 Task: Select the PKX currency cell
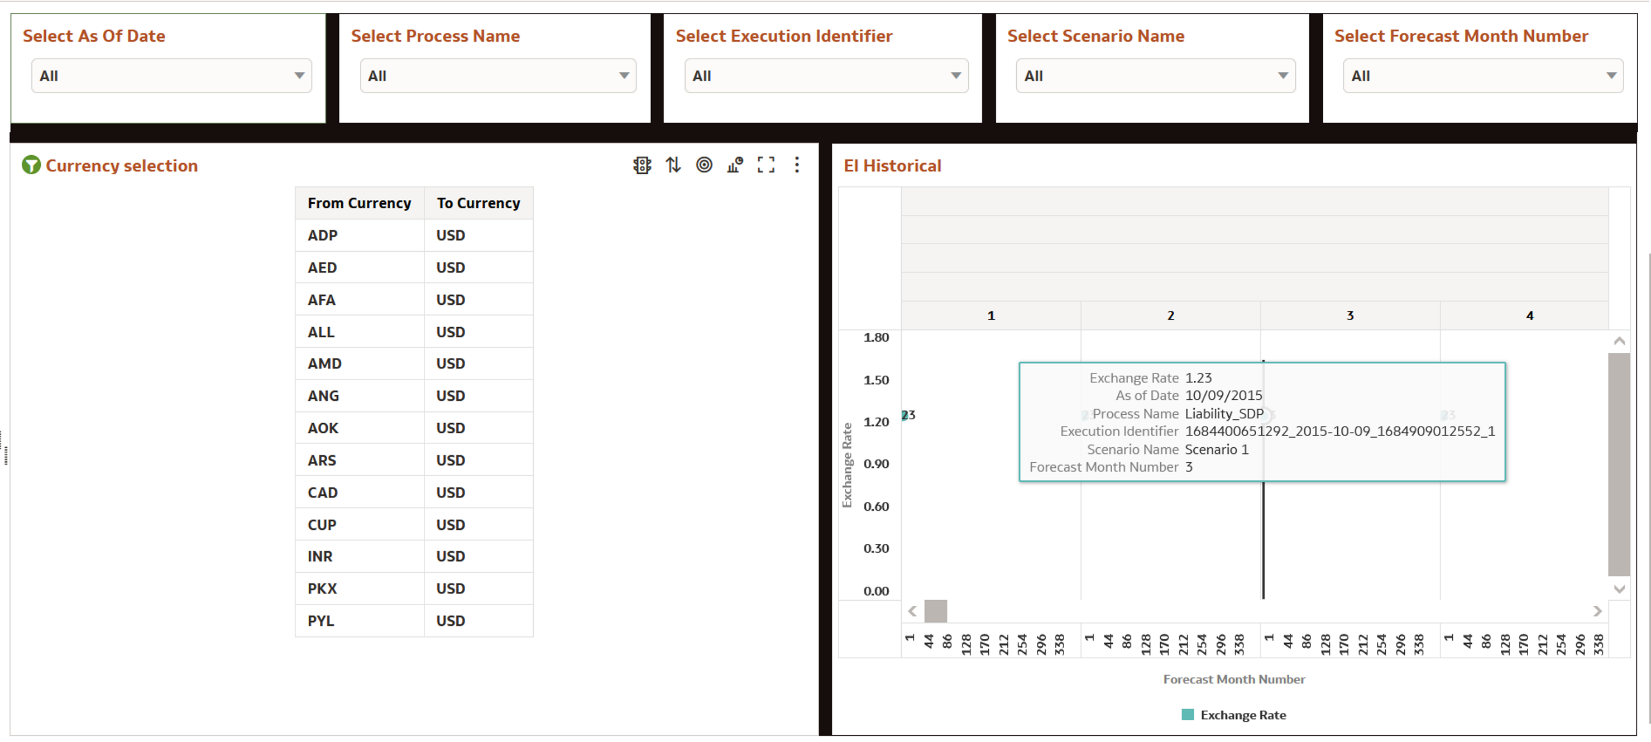[x=360, y=588]
